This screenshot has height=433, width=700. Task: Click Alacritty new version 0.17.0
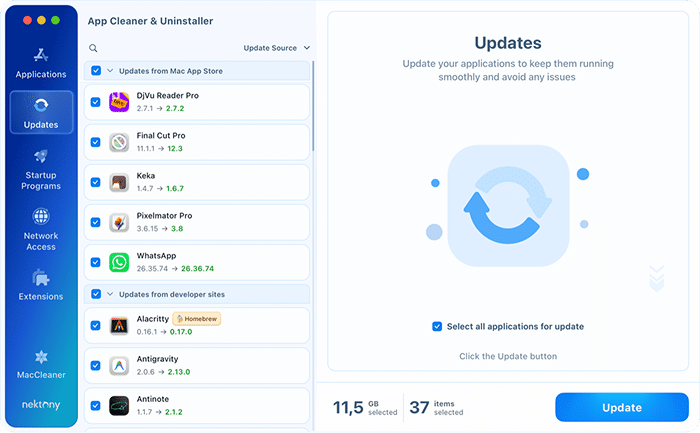(181, 332)
